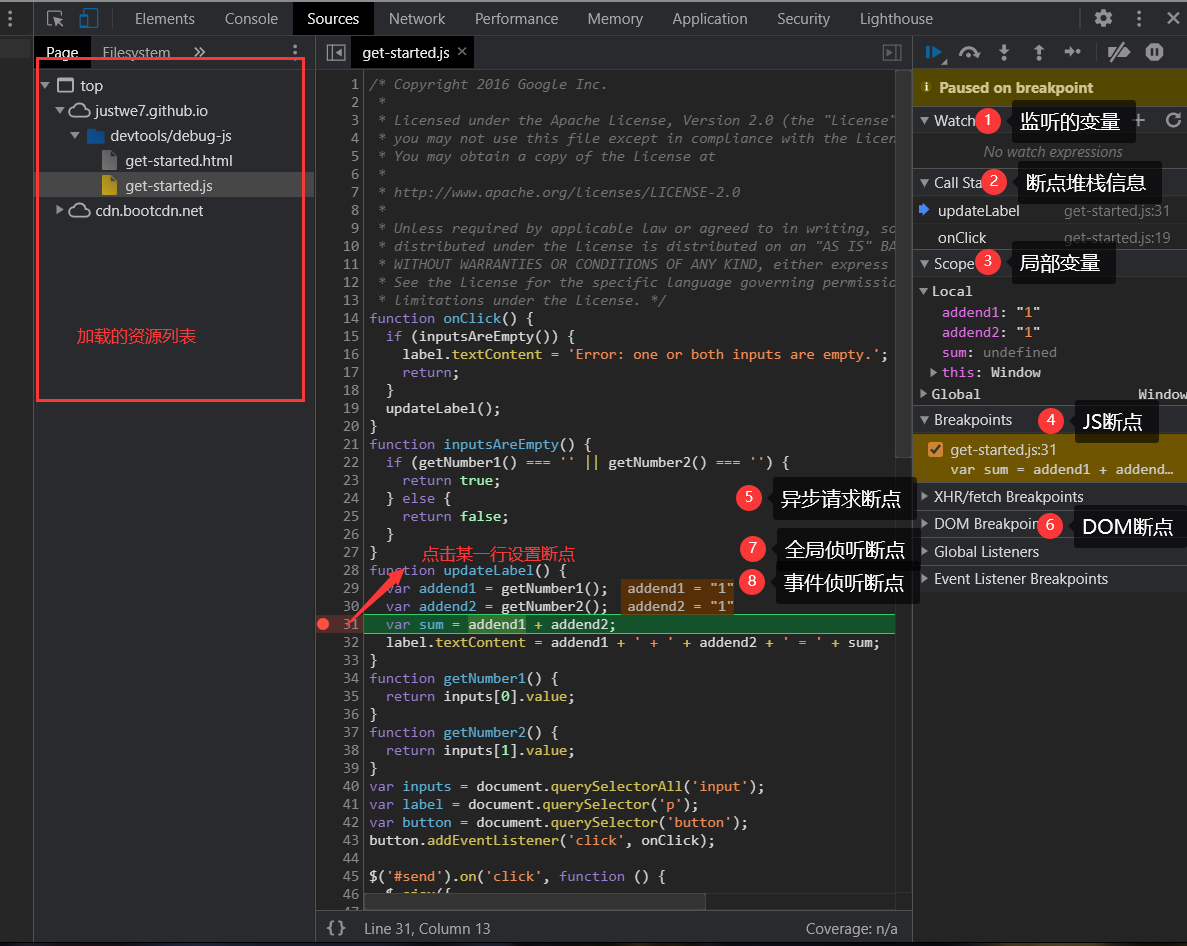
Task: Toggle the device toolbar icon
Action: 89,18
